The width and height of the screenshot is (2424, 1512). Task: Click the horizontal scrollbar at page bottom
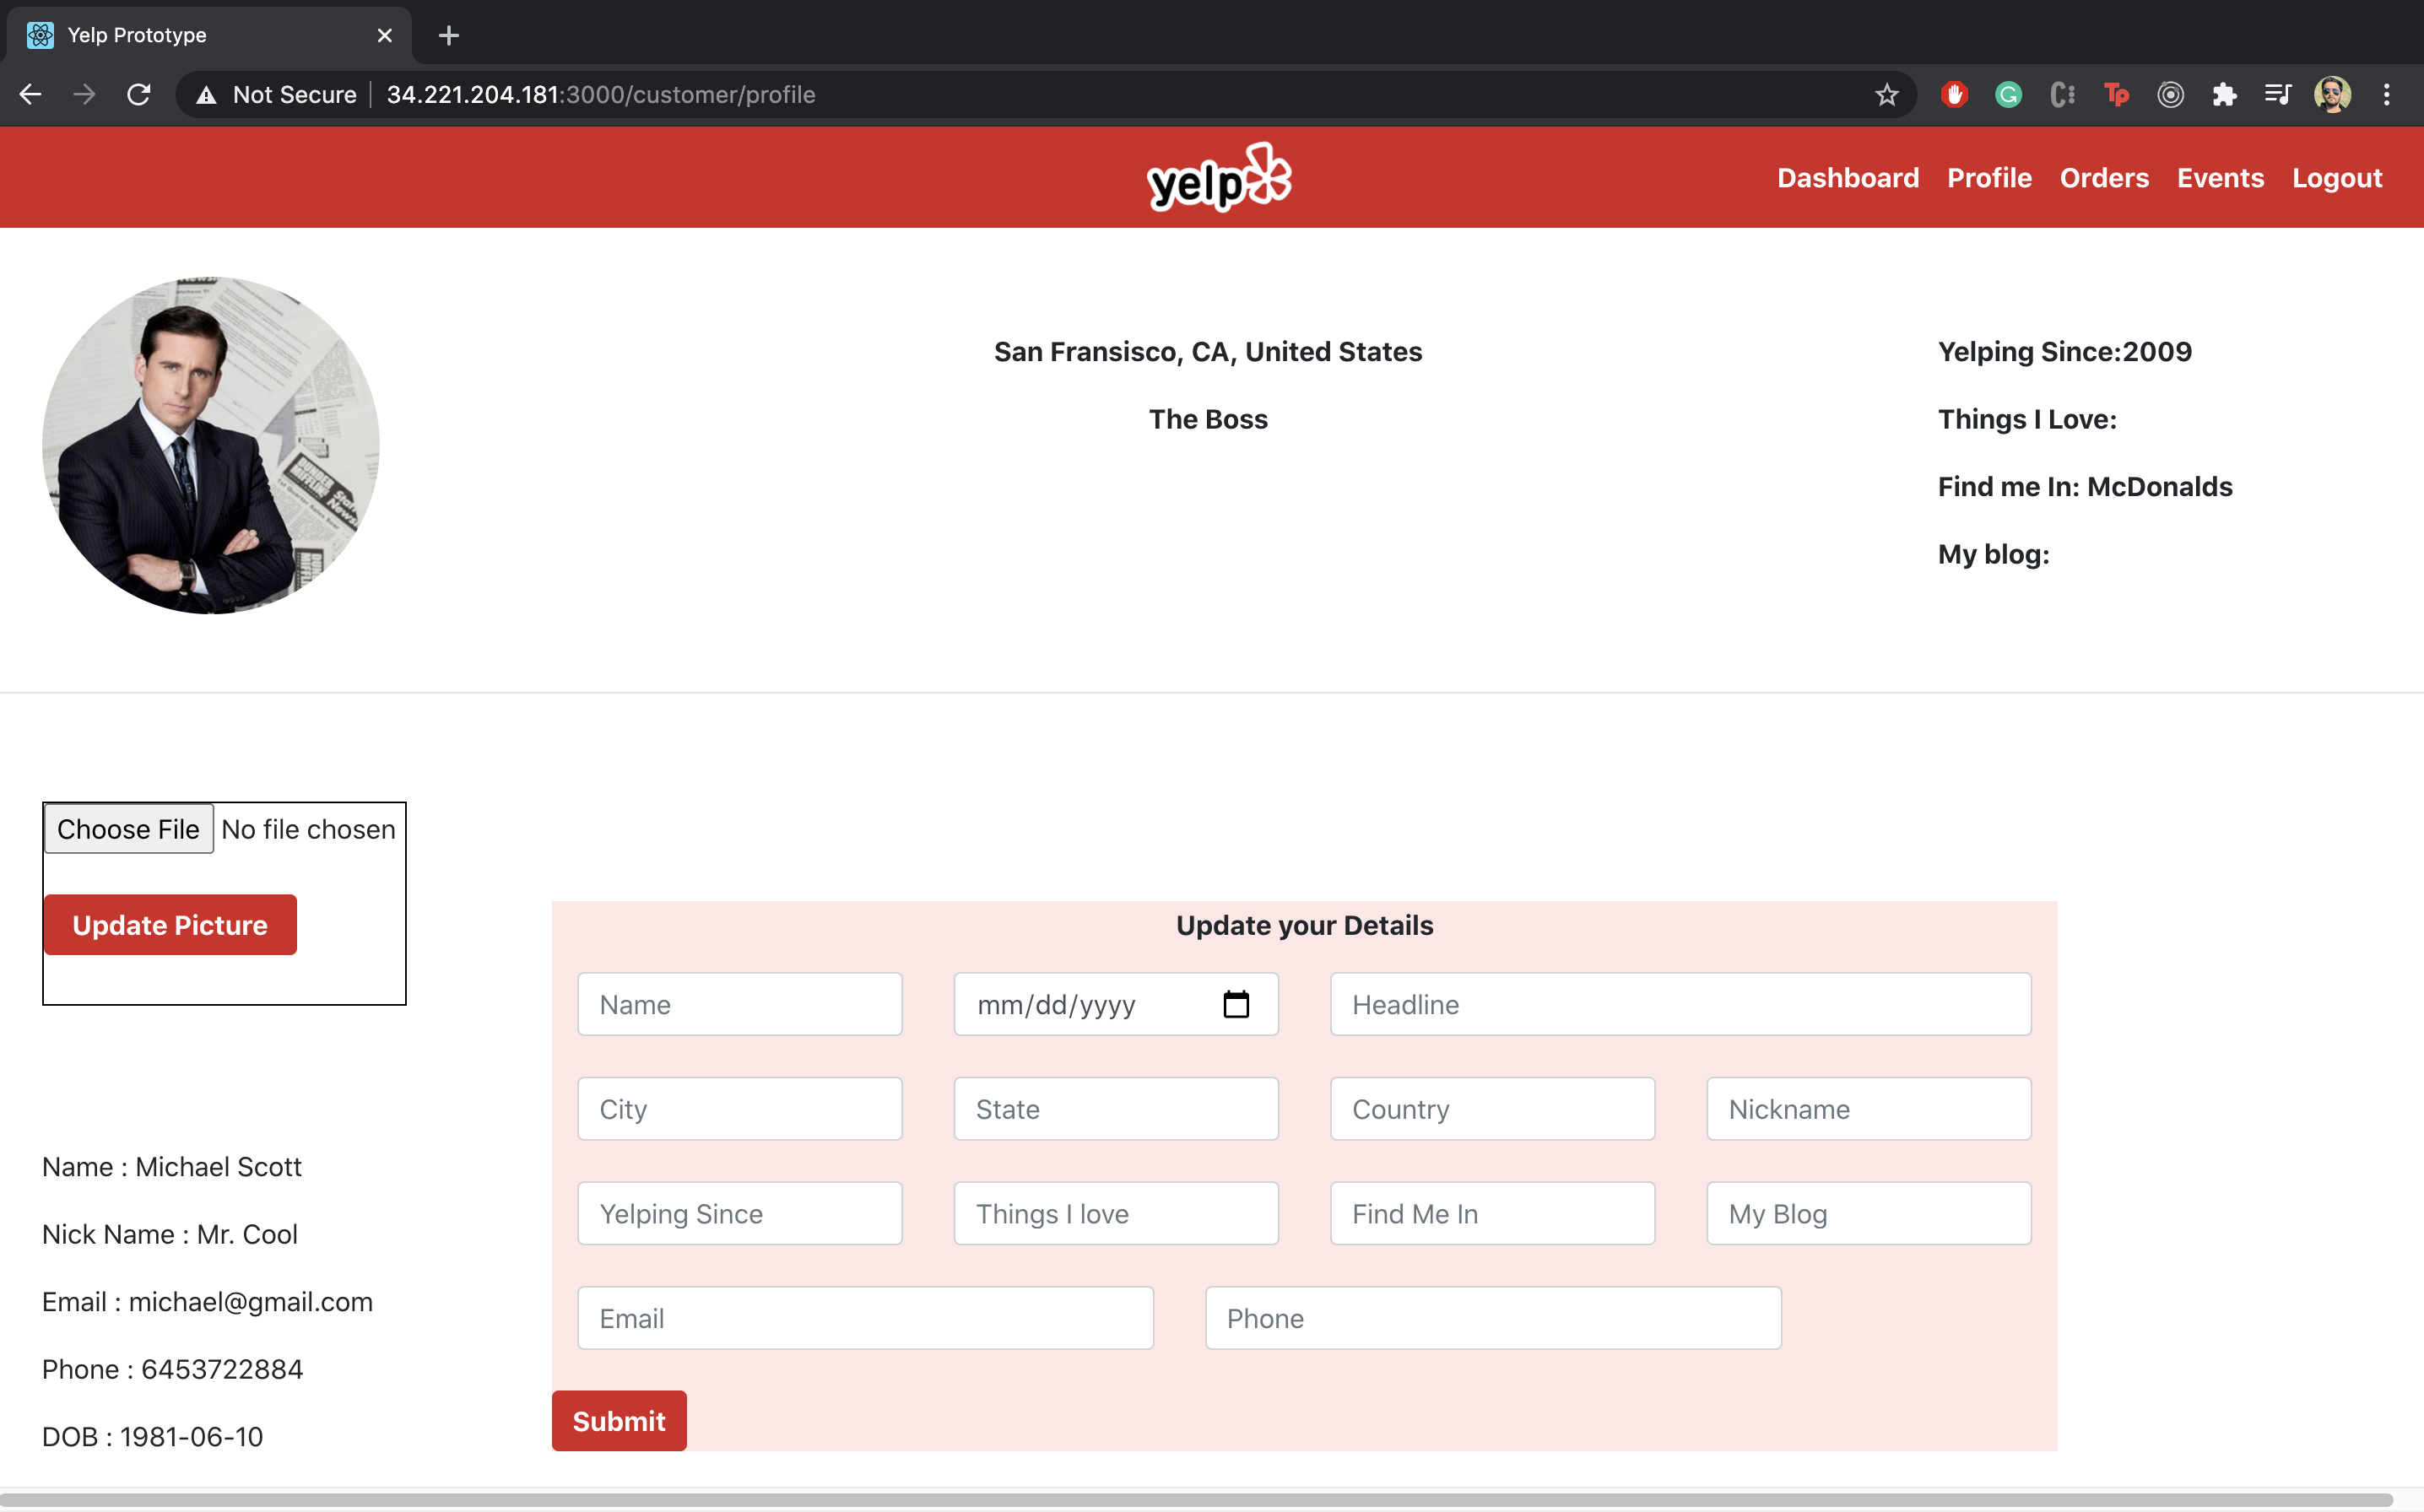coord(1195,1500)
